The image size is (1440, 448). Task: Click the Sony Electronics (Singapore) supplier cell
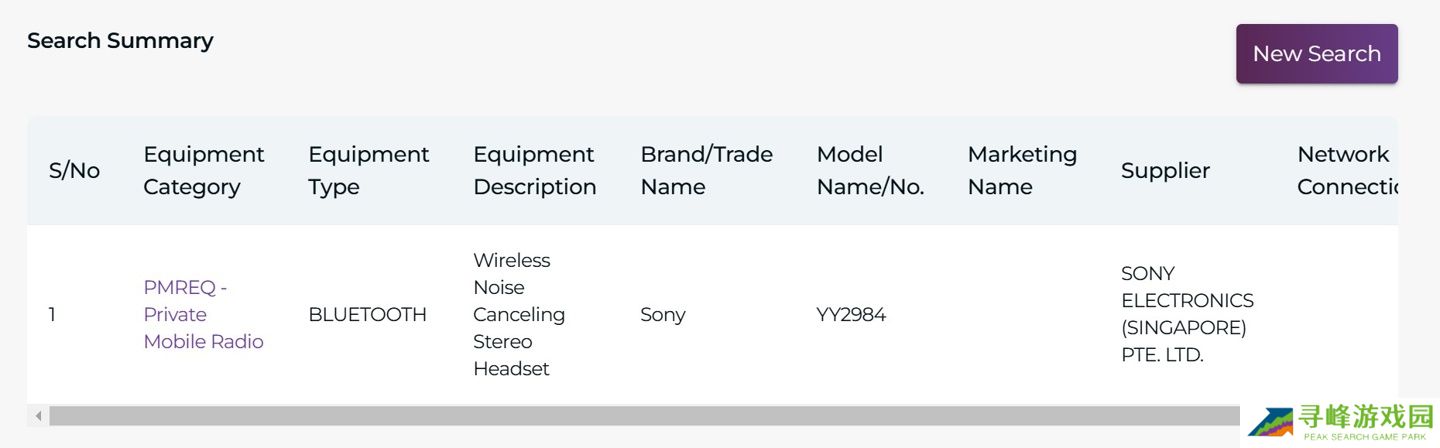tap(1187, 314)
